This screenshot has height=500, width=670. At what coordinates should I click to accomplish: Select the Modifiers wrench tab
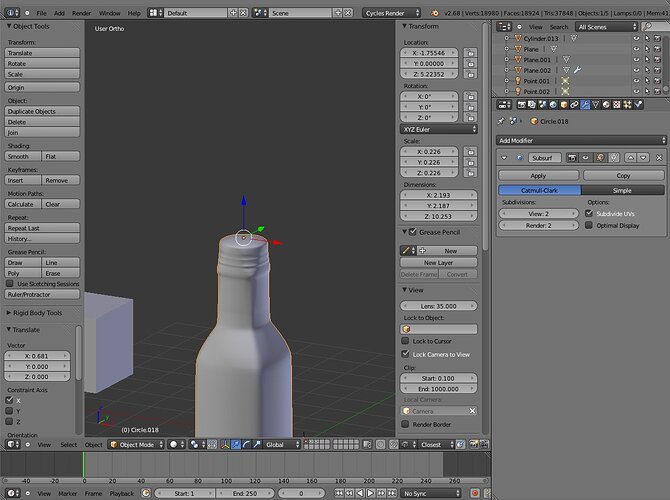point(585,105)
